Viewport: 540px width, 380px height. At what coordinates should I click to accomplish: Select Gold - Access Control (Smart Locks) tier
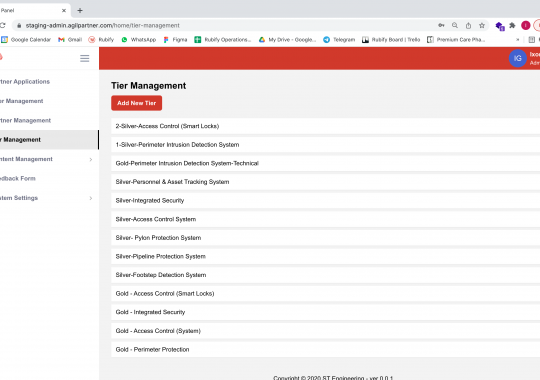pyautogui.click(x=325, y=294)
